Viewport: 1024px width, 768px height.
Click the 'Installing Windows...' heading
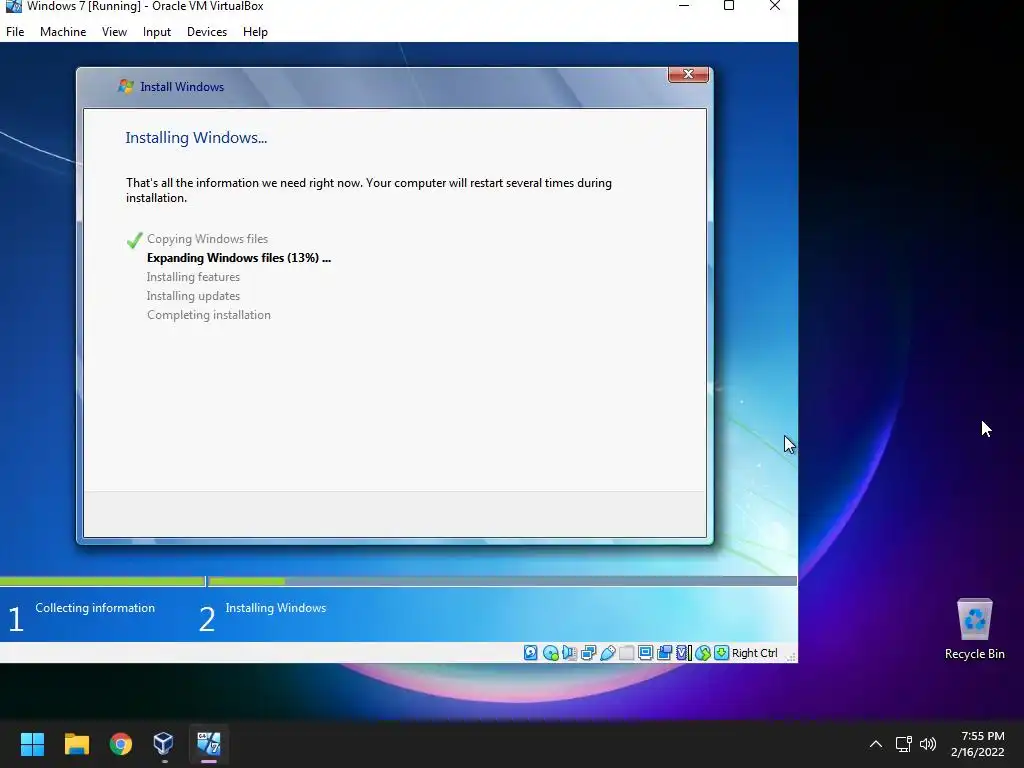coord(196,138)
